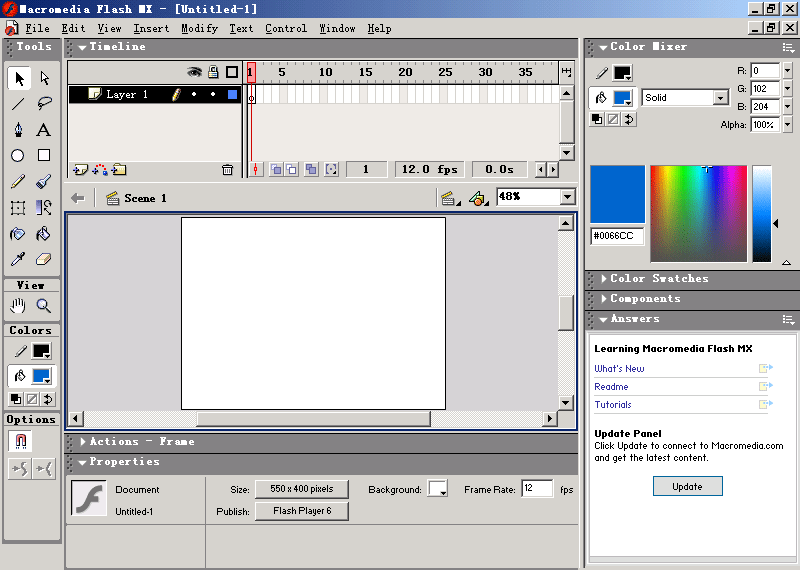Select the Paint Bucket tool
Image resolution: width=800 pixels, height=570 pixels.
pos(44,234)
